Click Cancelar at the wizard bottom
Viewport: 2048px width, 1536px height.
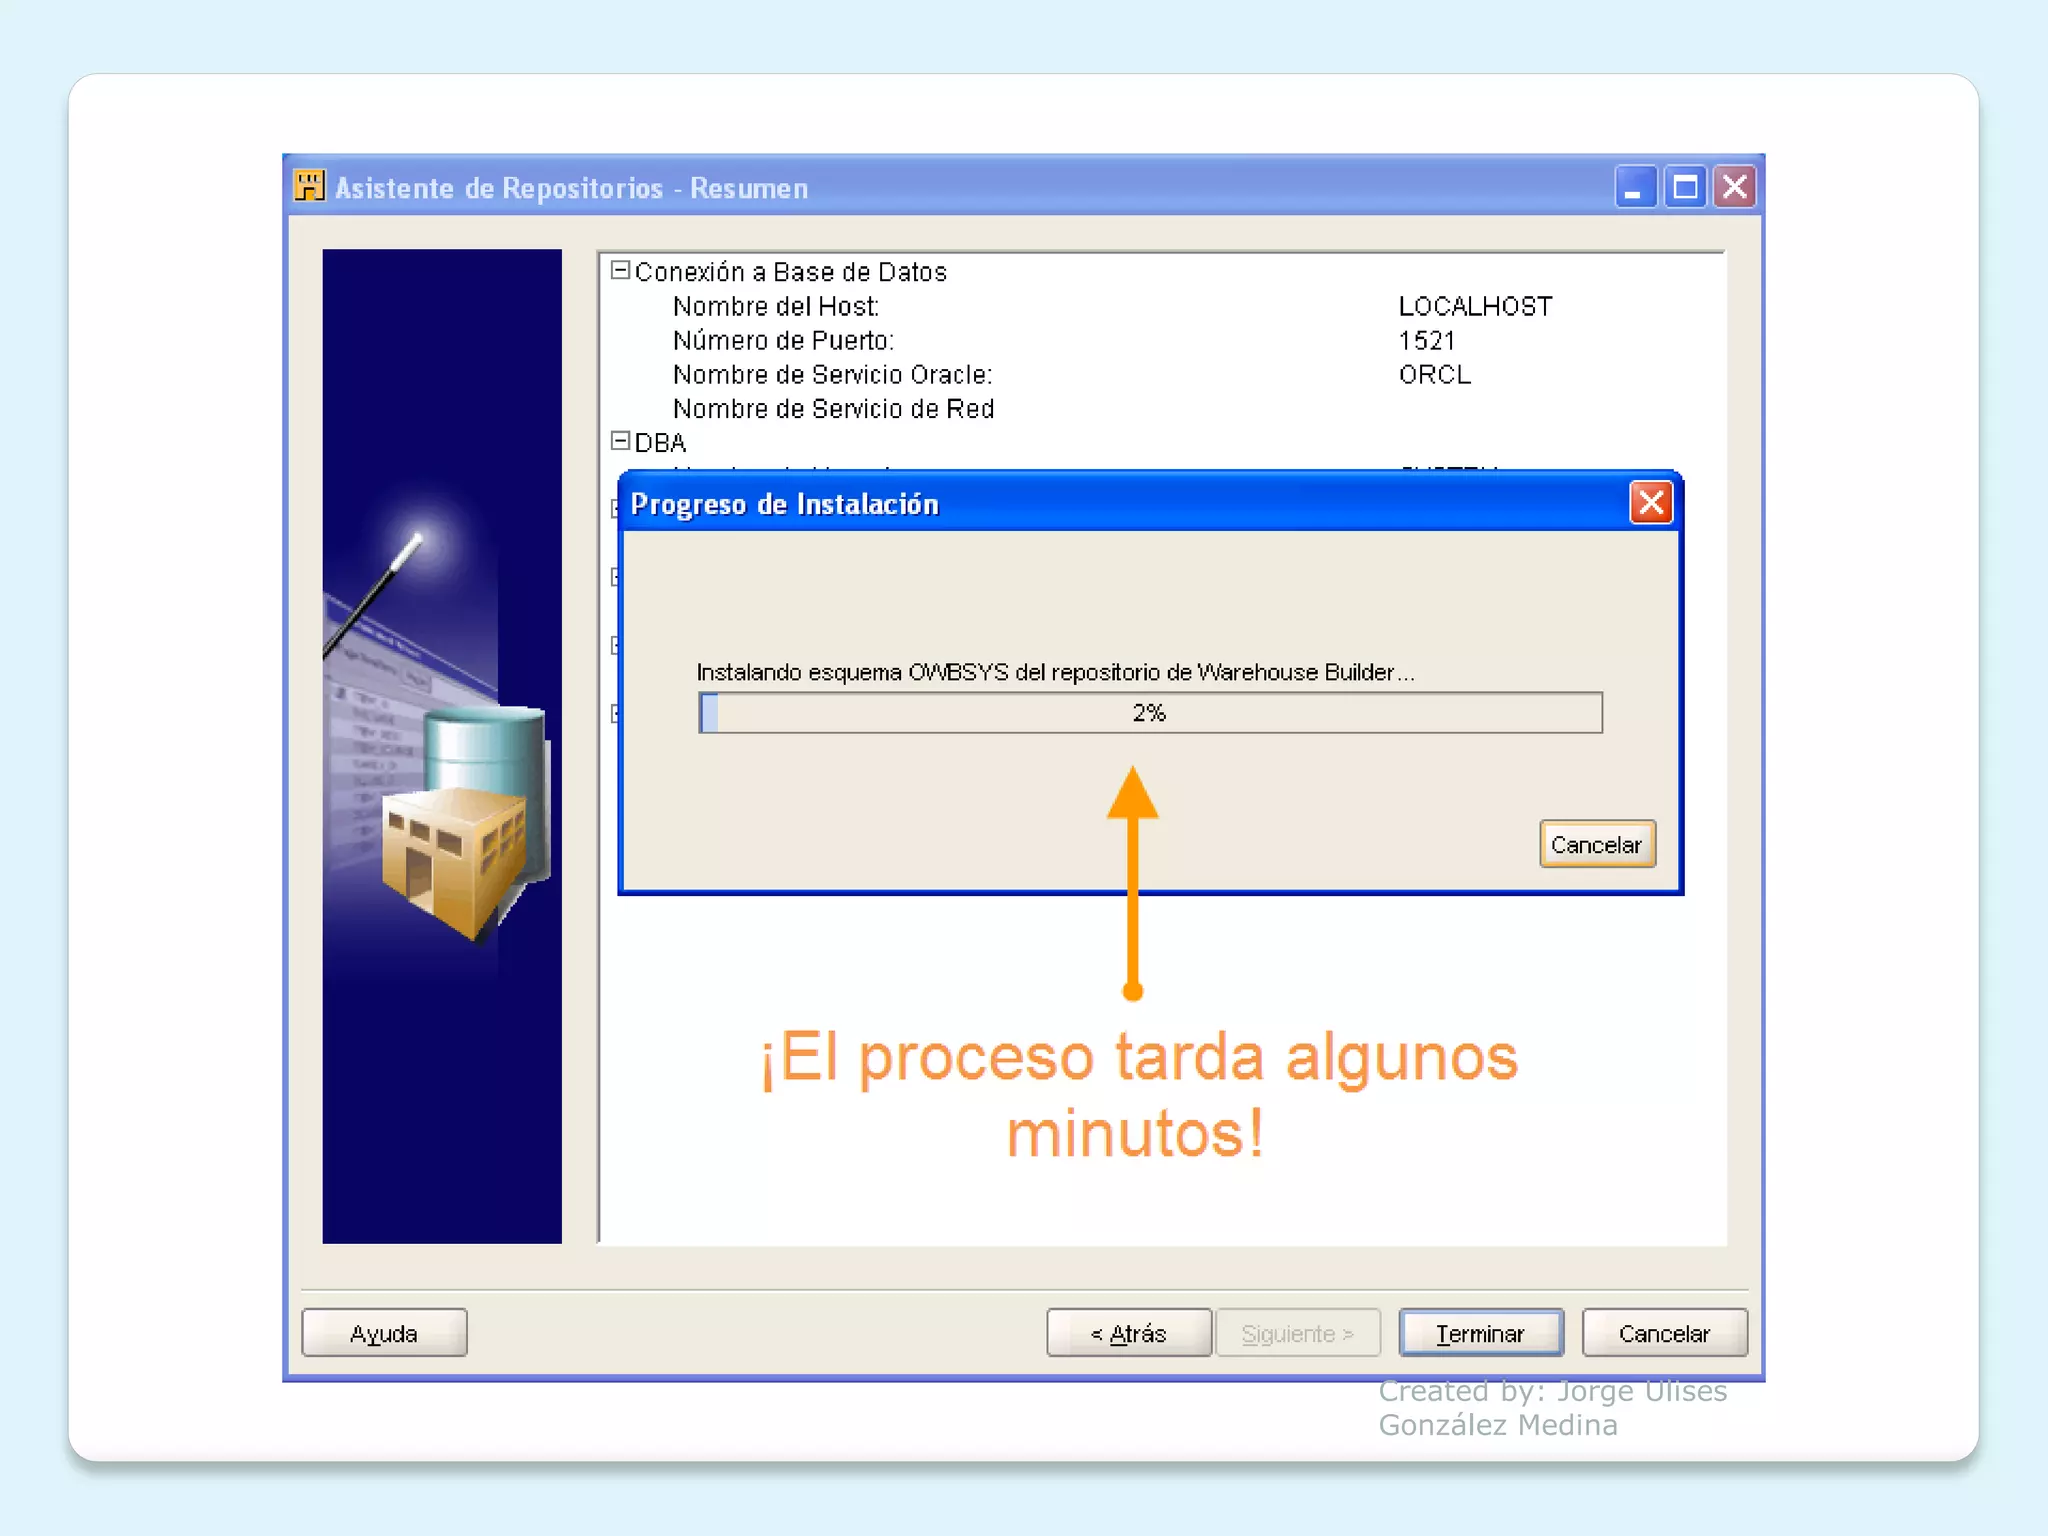point(1665,1333)
